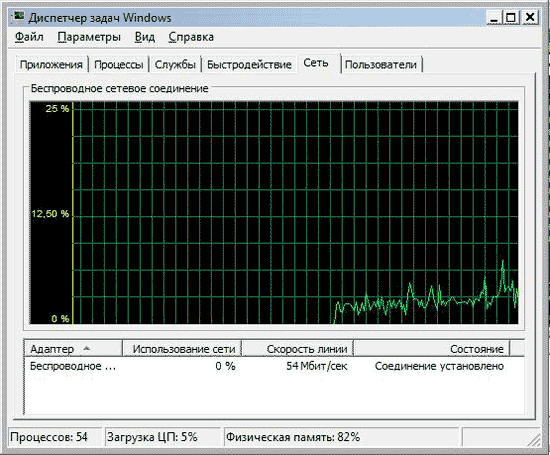Switch to the Приложения tab
550x455 pixels.
click(x=51, y=65)
